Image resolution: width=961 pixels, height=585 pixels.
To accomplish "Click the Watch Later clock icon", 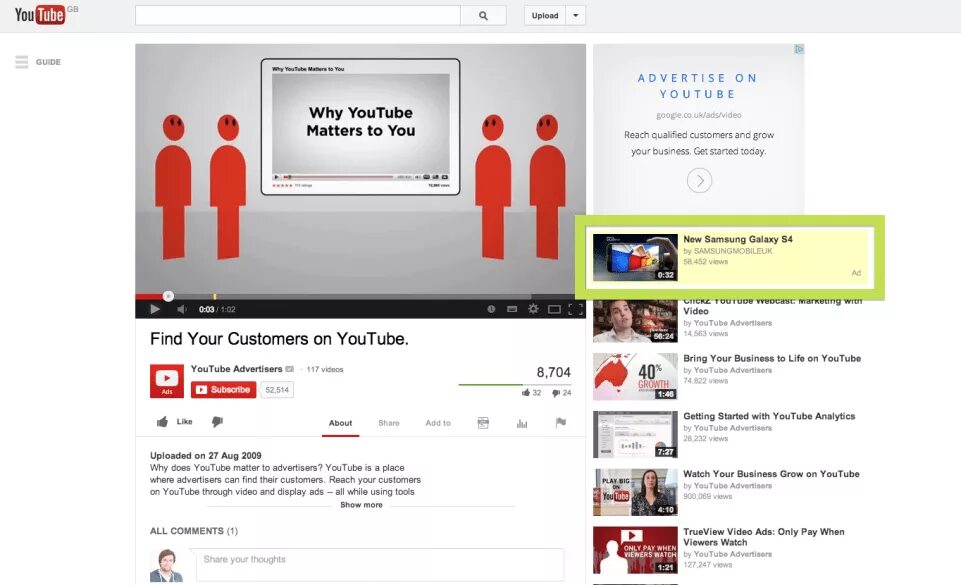I will [x=491, y=309].
